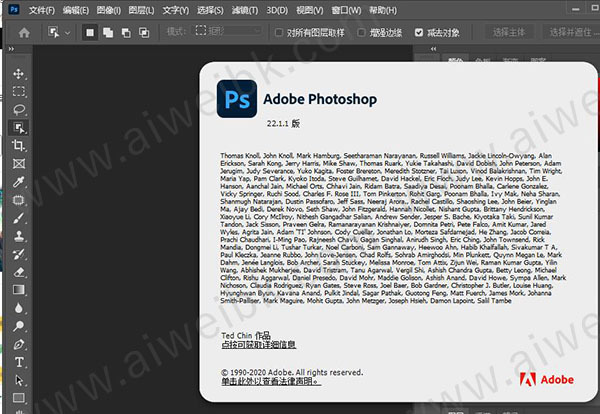This screenshot has width=600, height=414.
Task: Click the New Selection mode icon
Action: pos(90,33)
